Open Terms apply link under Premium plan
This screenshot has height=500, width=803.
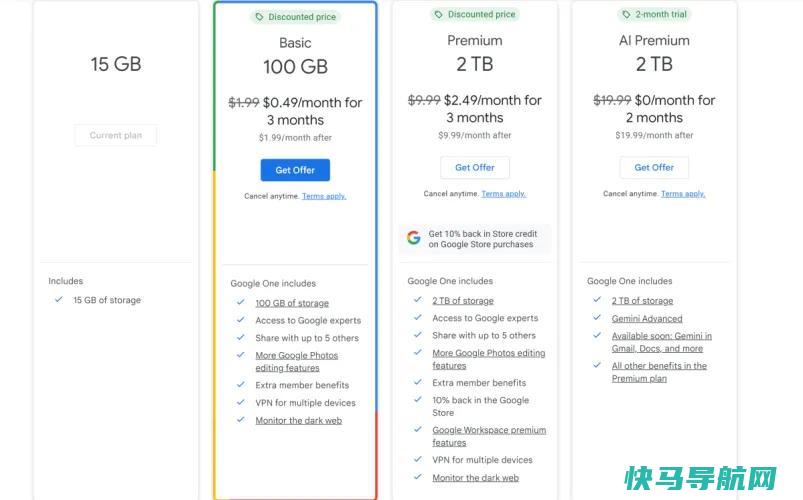[503, 194]
